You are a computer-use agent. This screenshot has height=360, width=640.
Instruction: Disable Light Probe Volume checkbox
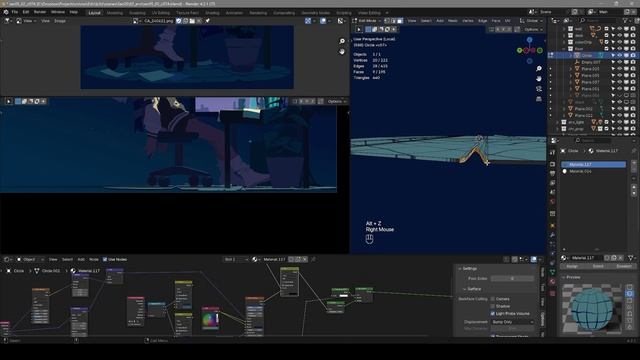point(493,313)
